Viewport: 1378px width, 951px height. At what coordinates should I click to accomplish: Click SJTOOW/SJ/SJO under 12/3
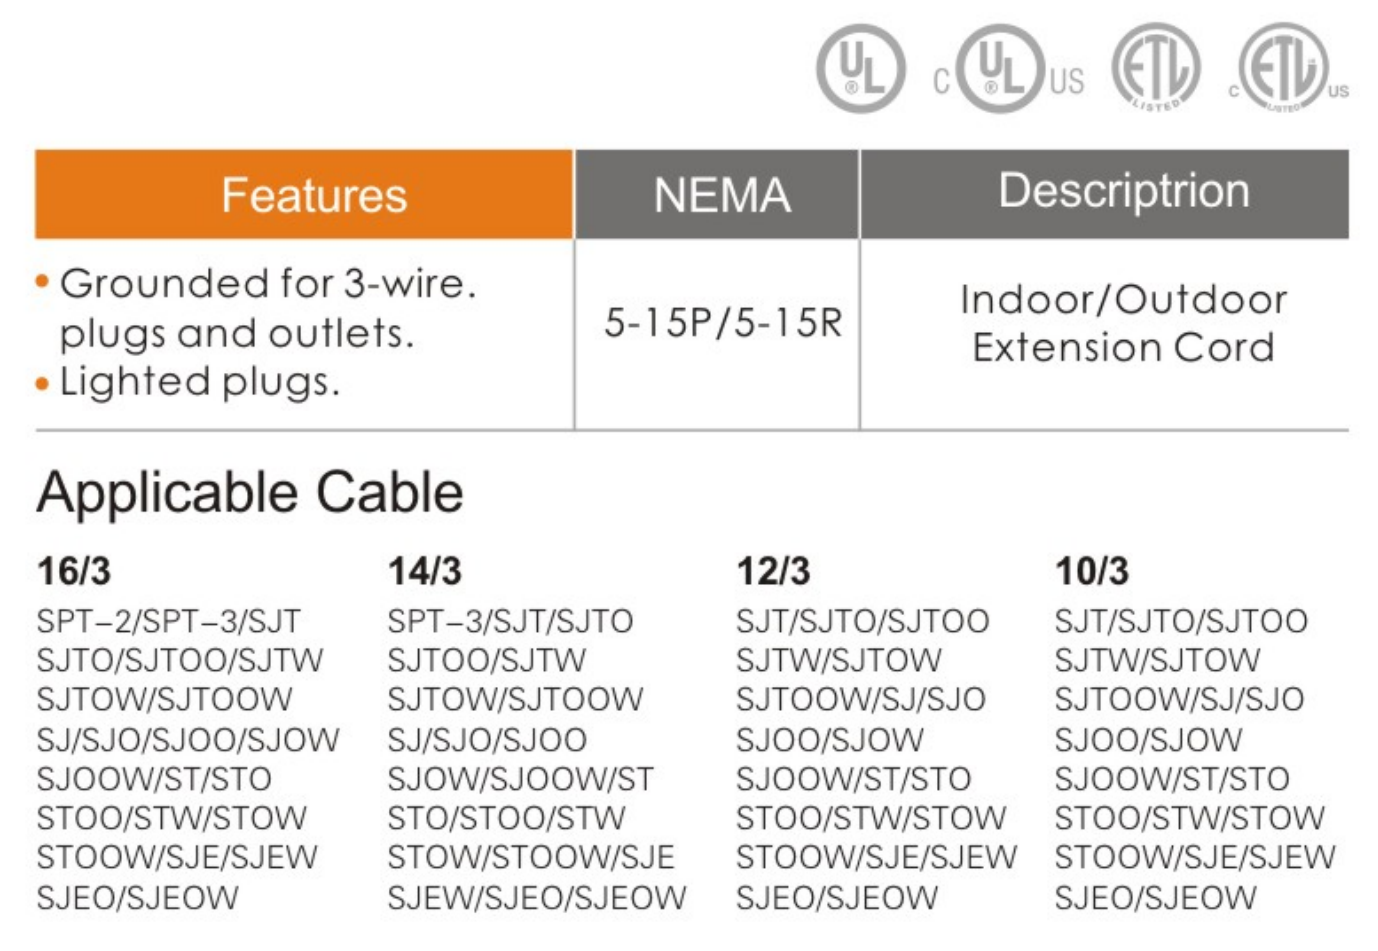tap(860, 699)
